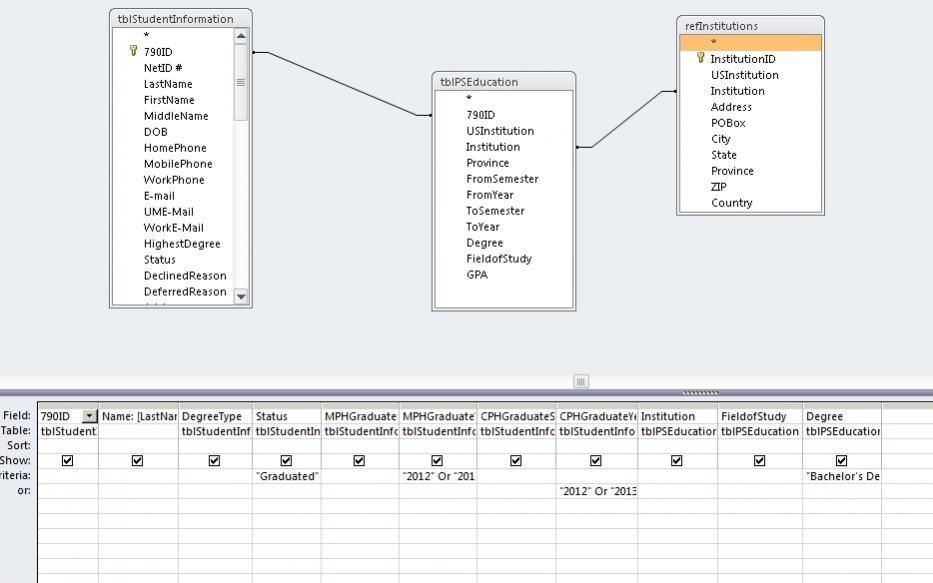Click the "Graduated" criteria cell

(x=287, y=476)
